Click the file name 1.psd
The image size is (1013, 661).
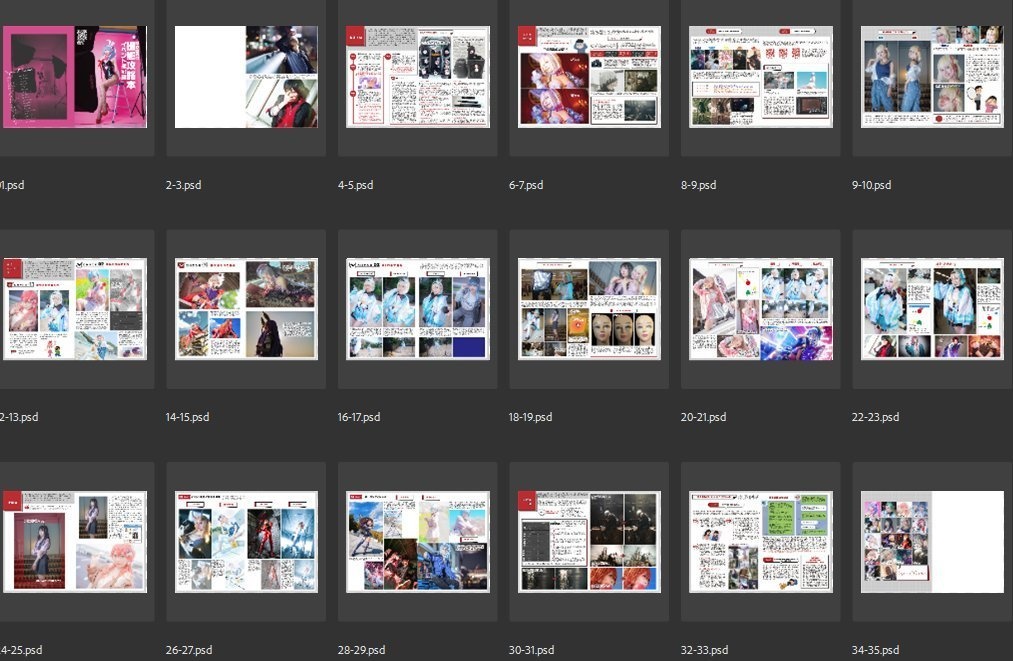click(x=12, y=185)
